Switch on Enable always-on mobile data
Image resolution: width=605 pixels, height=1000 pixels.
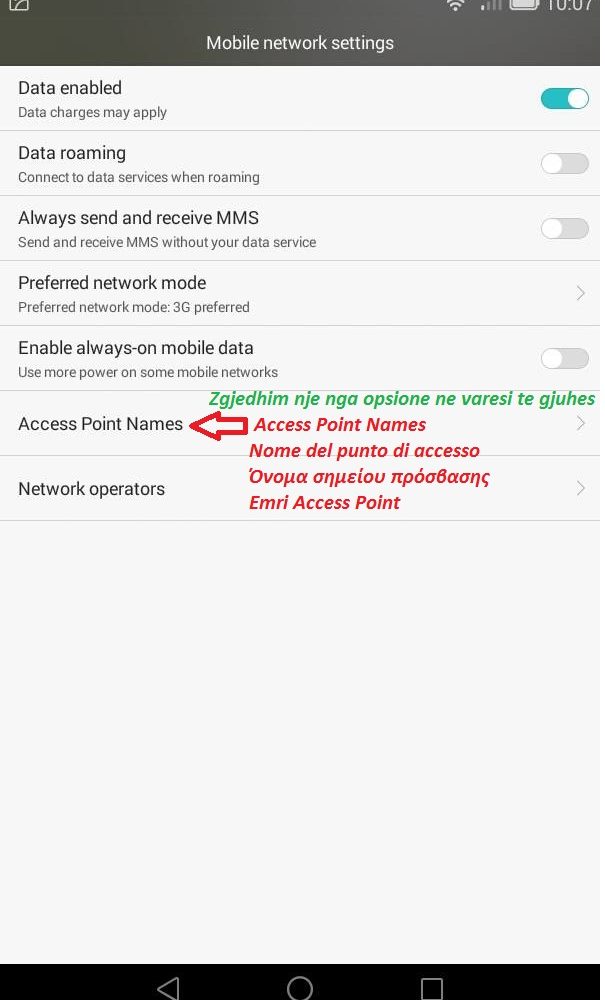tap(564, 358)
